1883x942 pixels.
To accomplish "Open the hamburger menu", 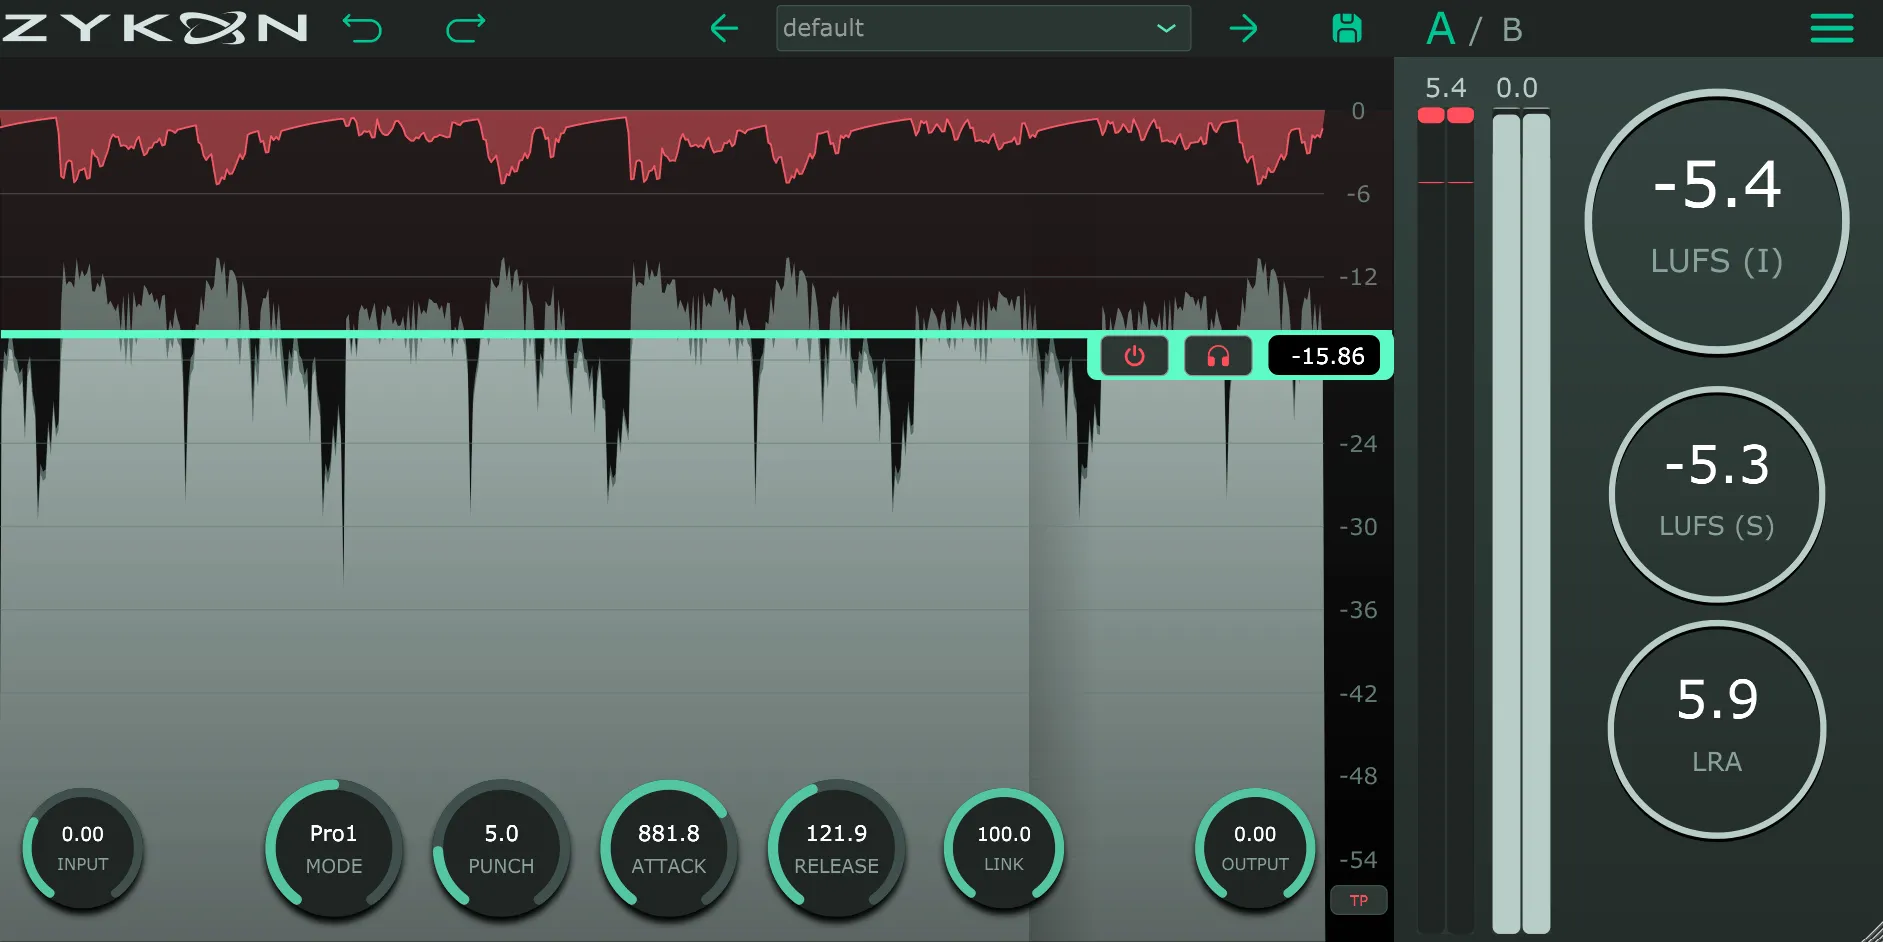I will pos(1832,28).
